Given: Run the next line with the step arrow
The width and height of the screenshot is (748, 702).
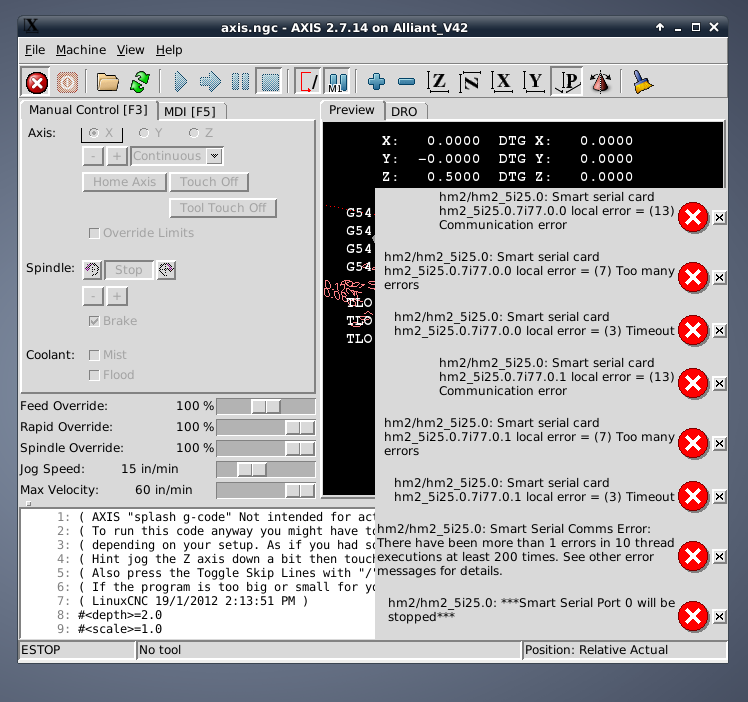Looking at the screenshot, I should click(210, 82).
